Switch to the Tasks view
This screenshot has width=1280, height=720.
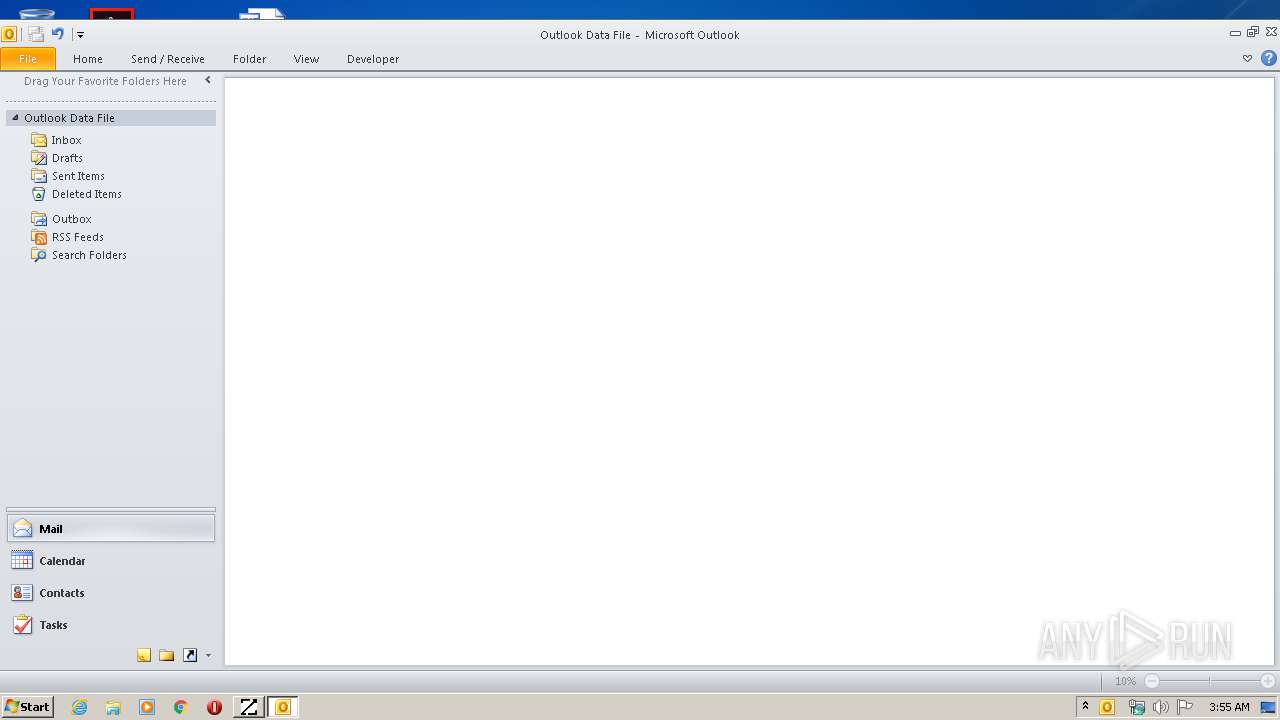click(x=111, y=625)
